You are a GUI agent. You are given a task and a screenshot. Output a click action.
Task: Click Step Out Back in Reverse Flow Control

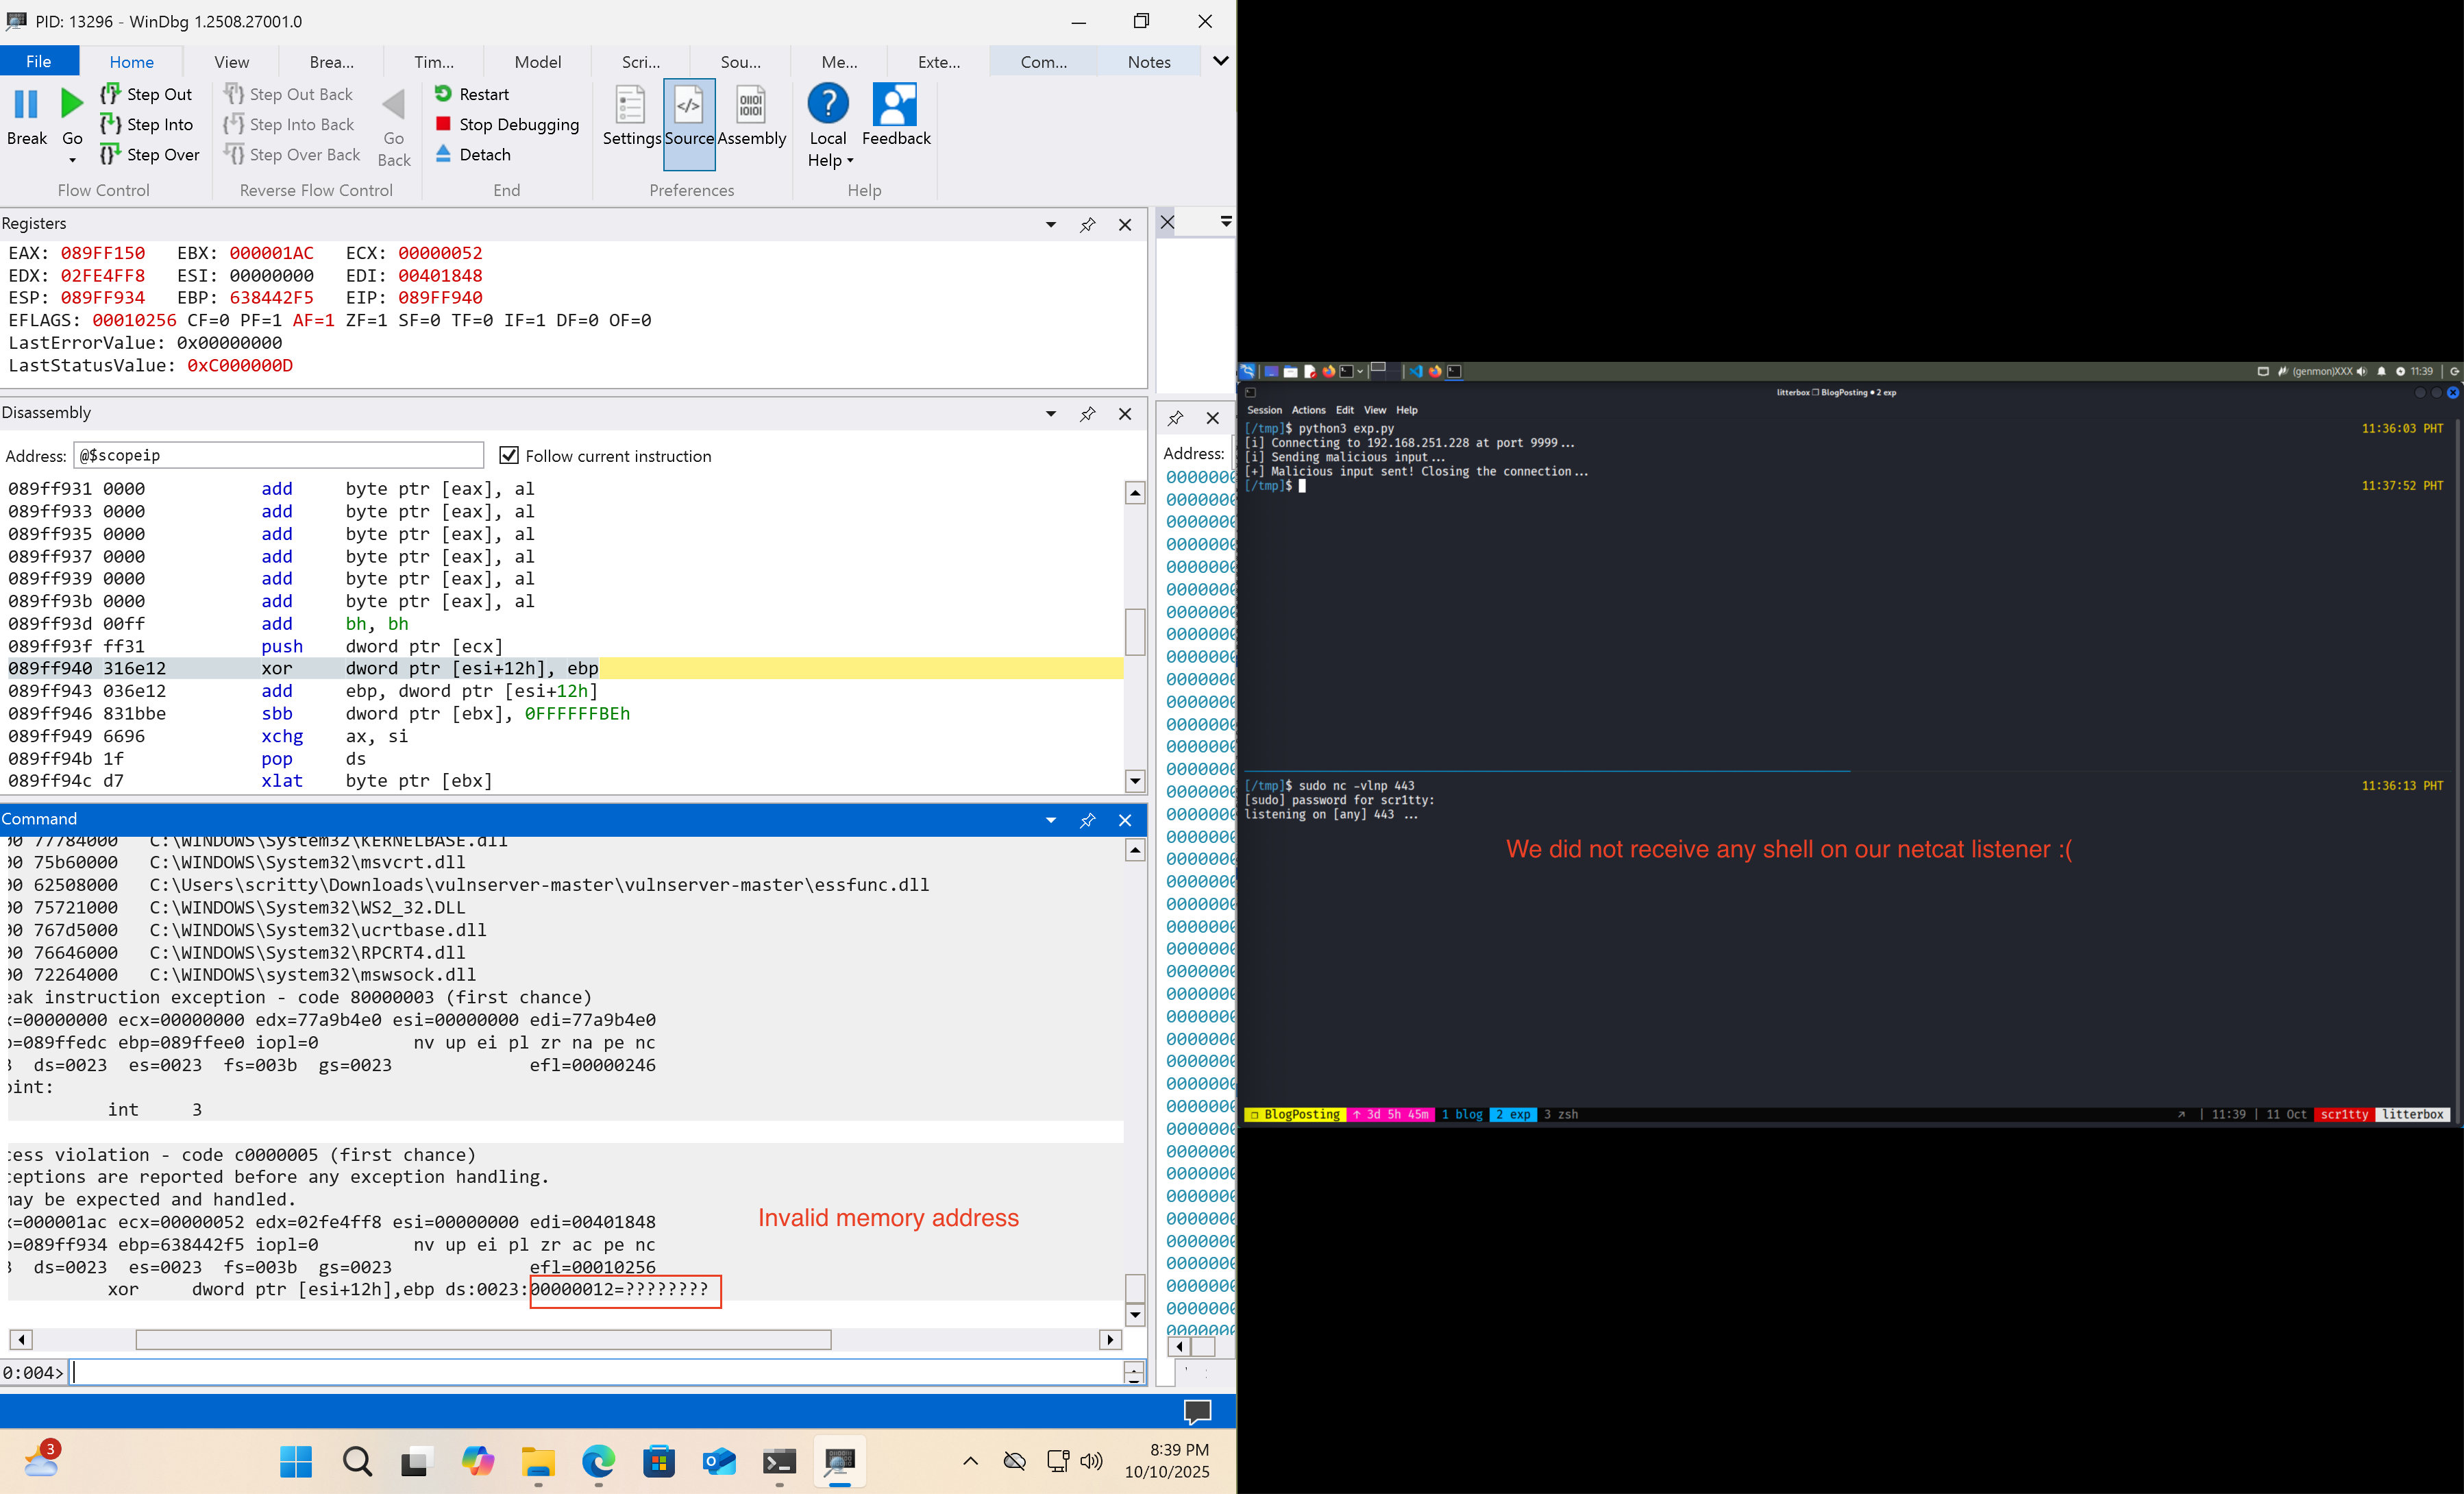pos(290,93)
